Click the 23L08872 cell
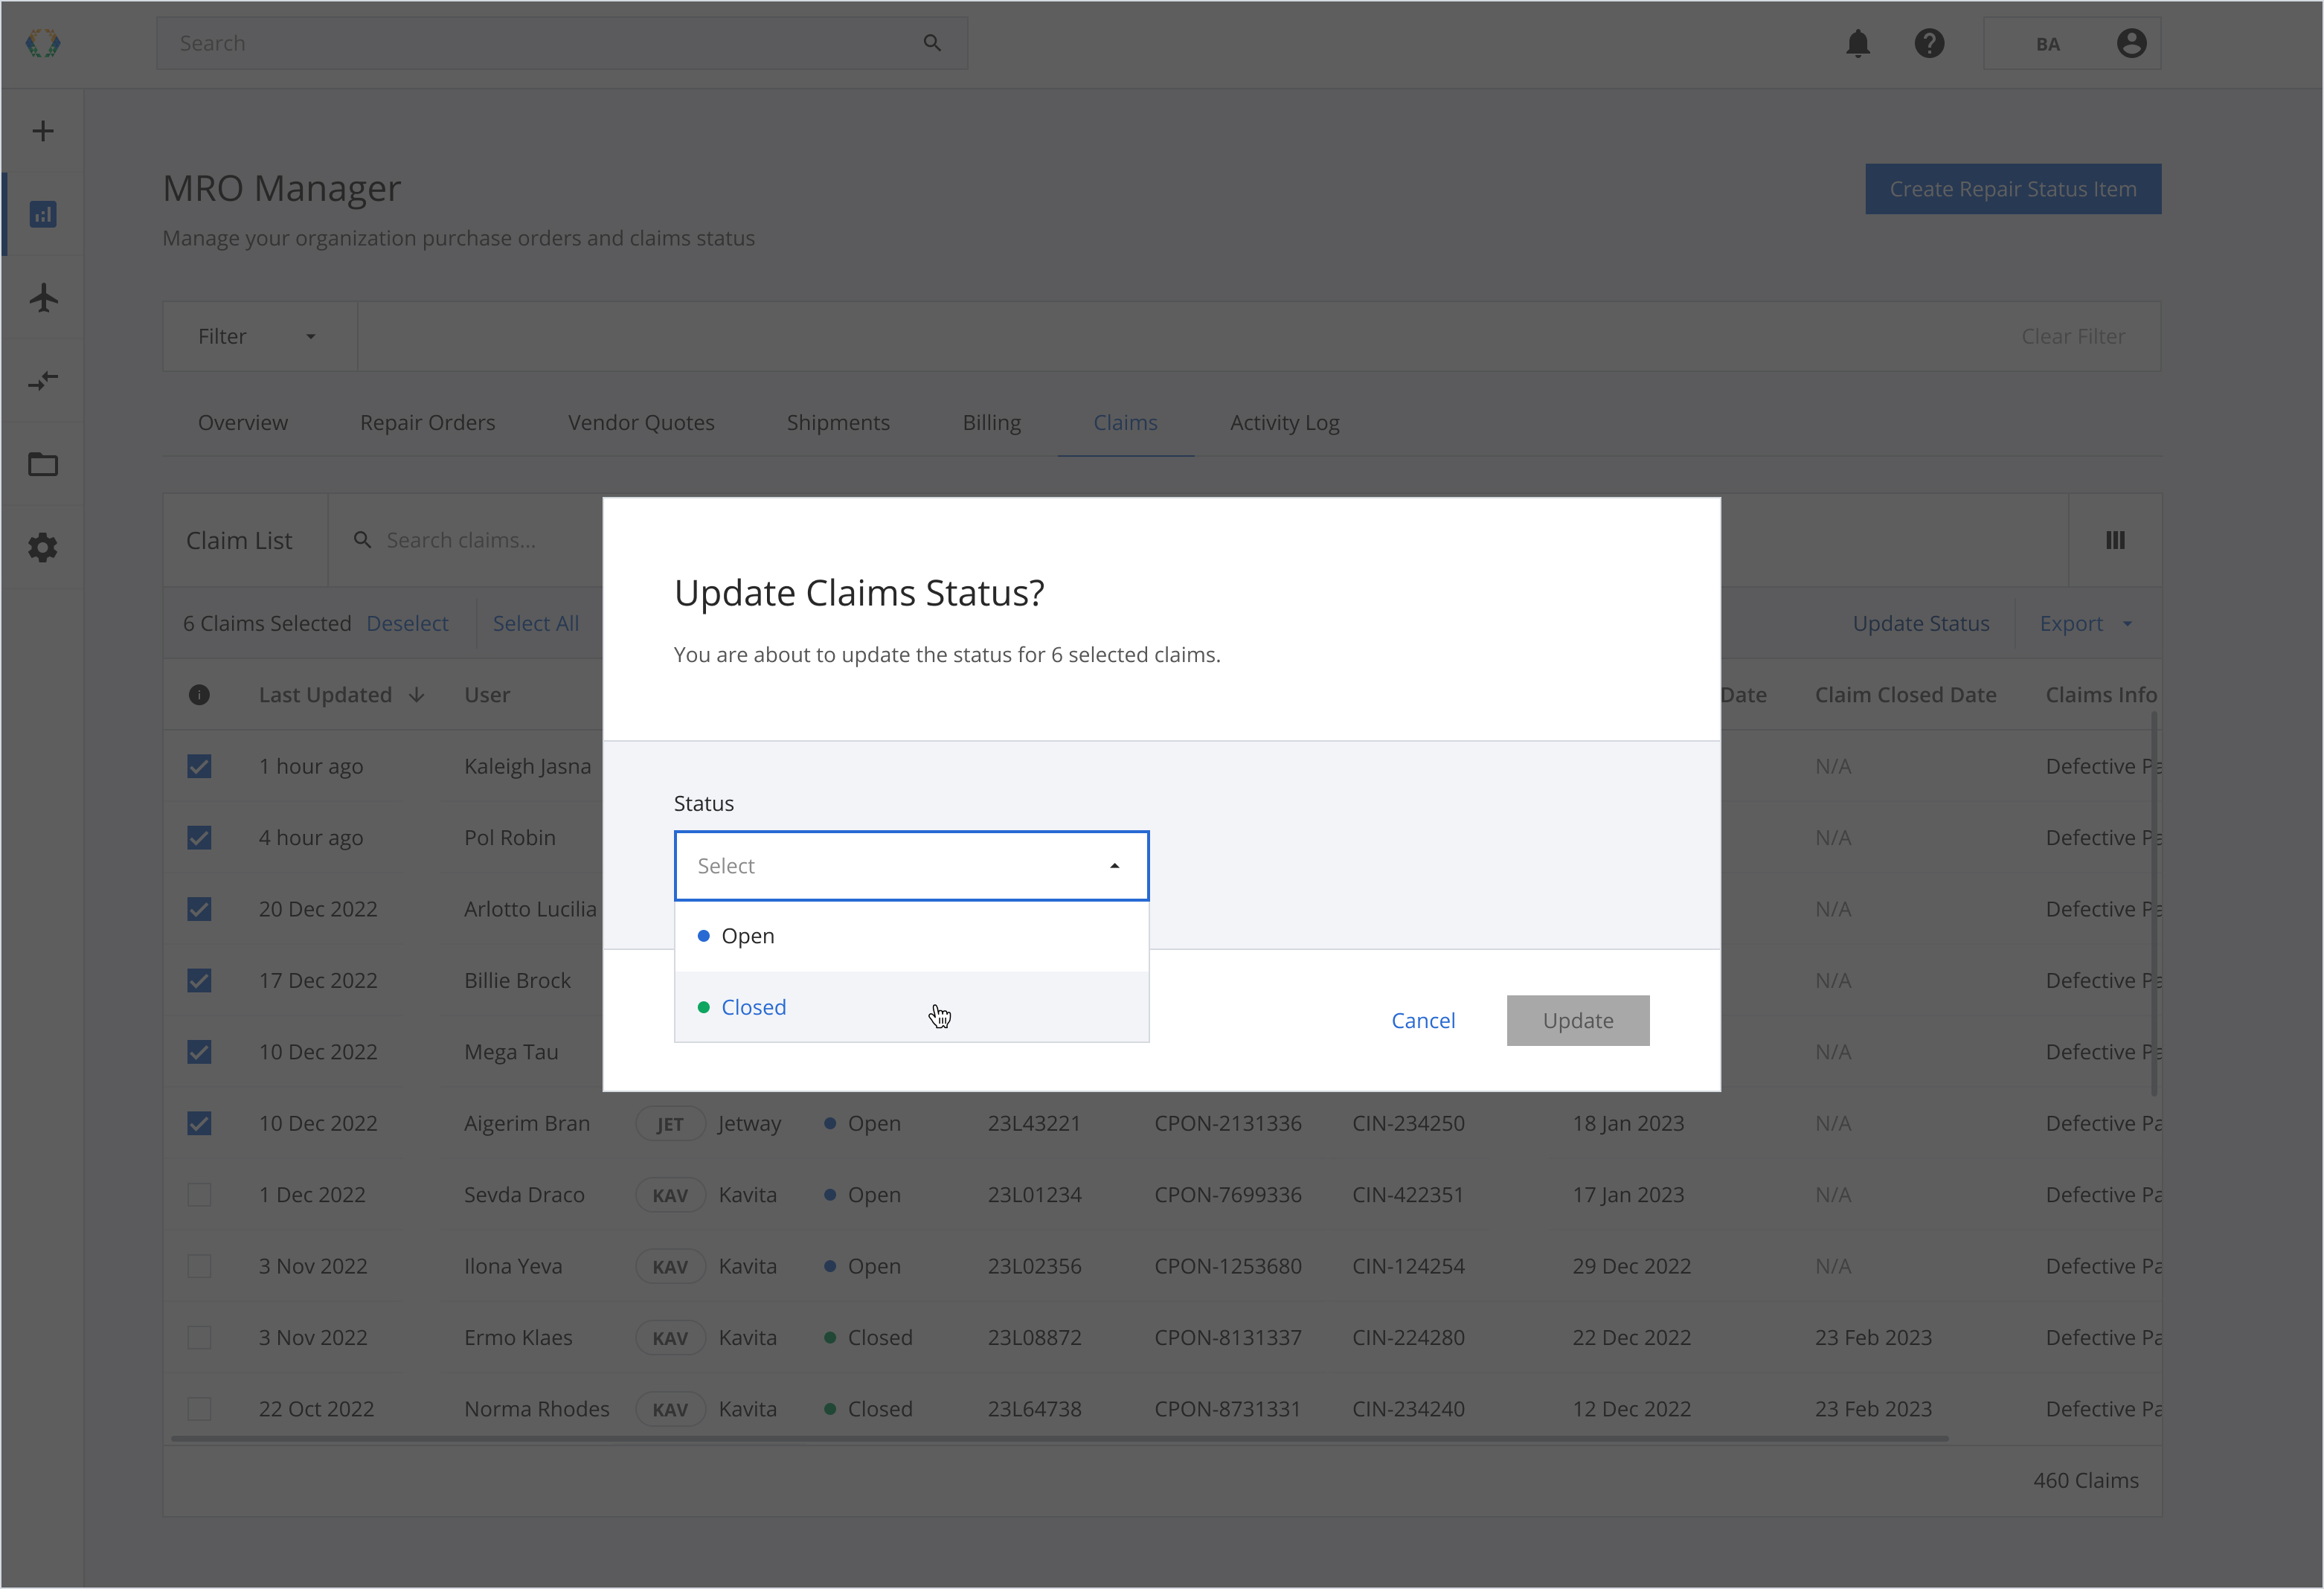Image resolution: width=2324 pixels, height=1589 pixels. [x=1035, y=1338]
